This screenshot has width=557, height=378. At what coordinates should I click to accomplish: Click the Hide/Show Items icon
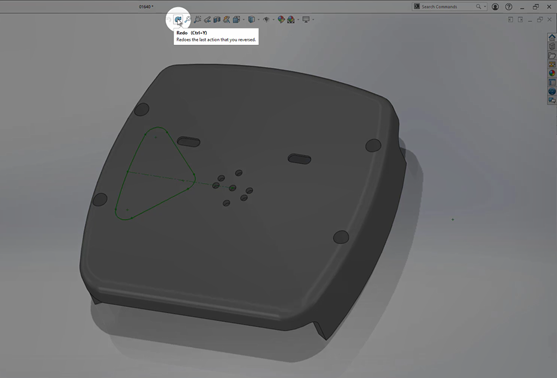pyautogui.click(x=266, y=20)
